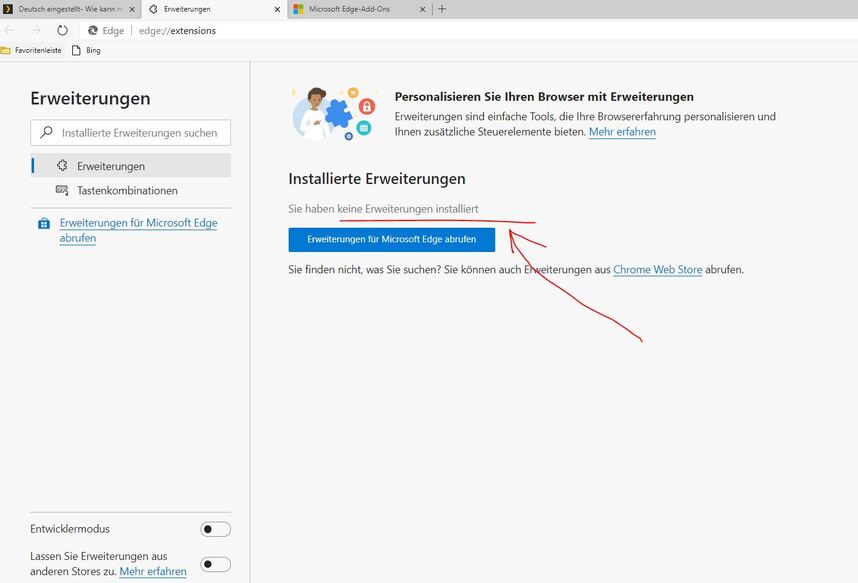The image size is (858, 583).
Task: Select Erweiterungen in the sidebar
Action: pyautogui.click(x=130, y=166)
